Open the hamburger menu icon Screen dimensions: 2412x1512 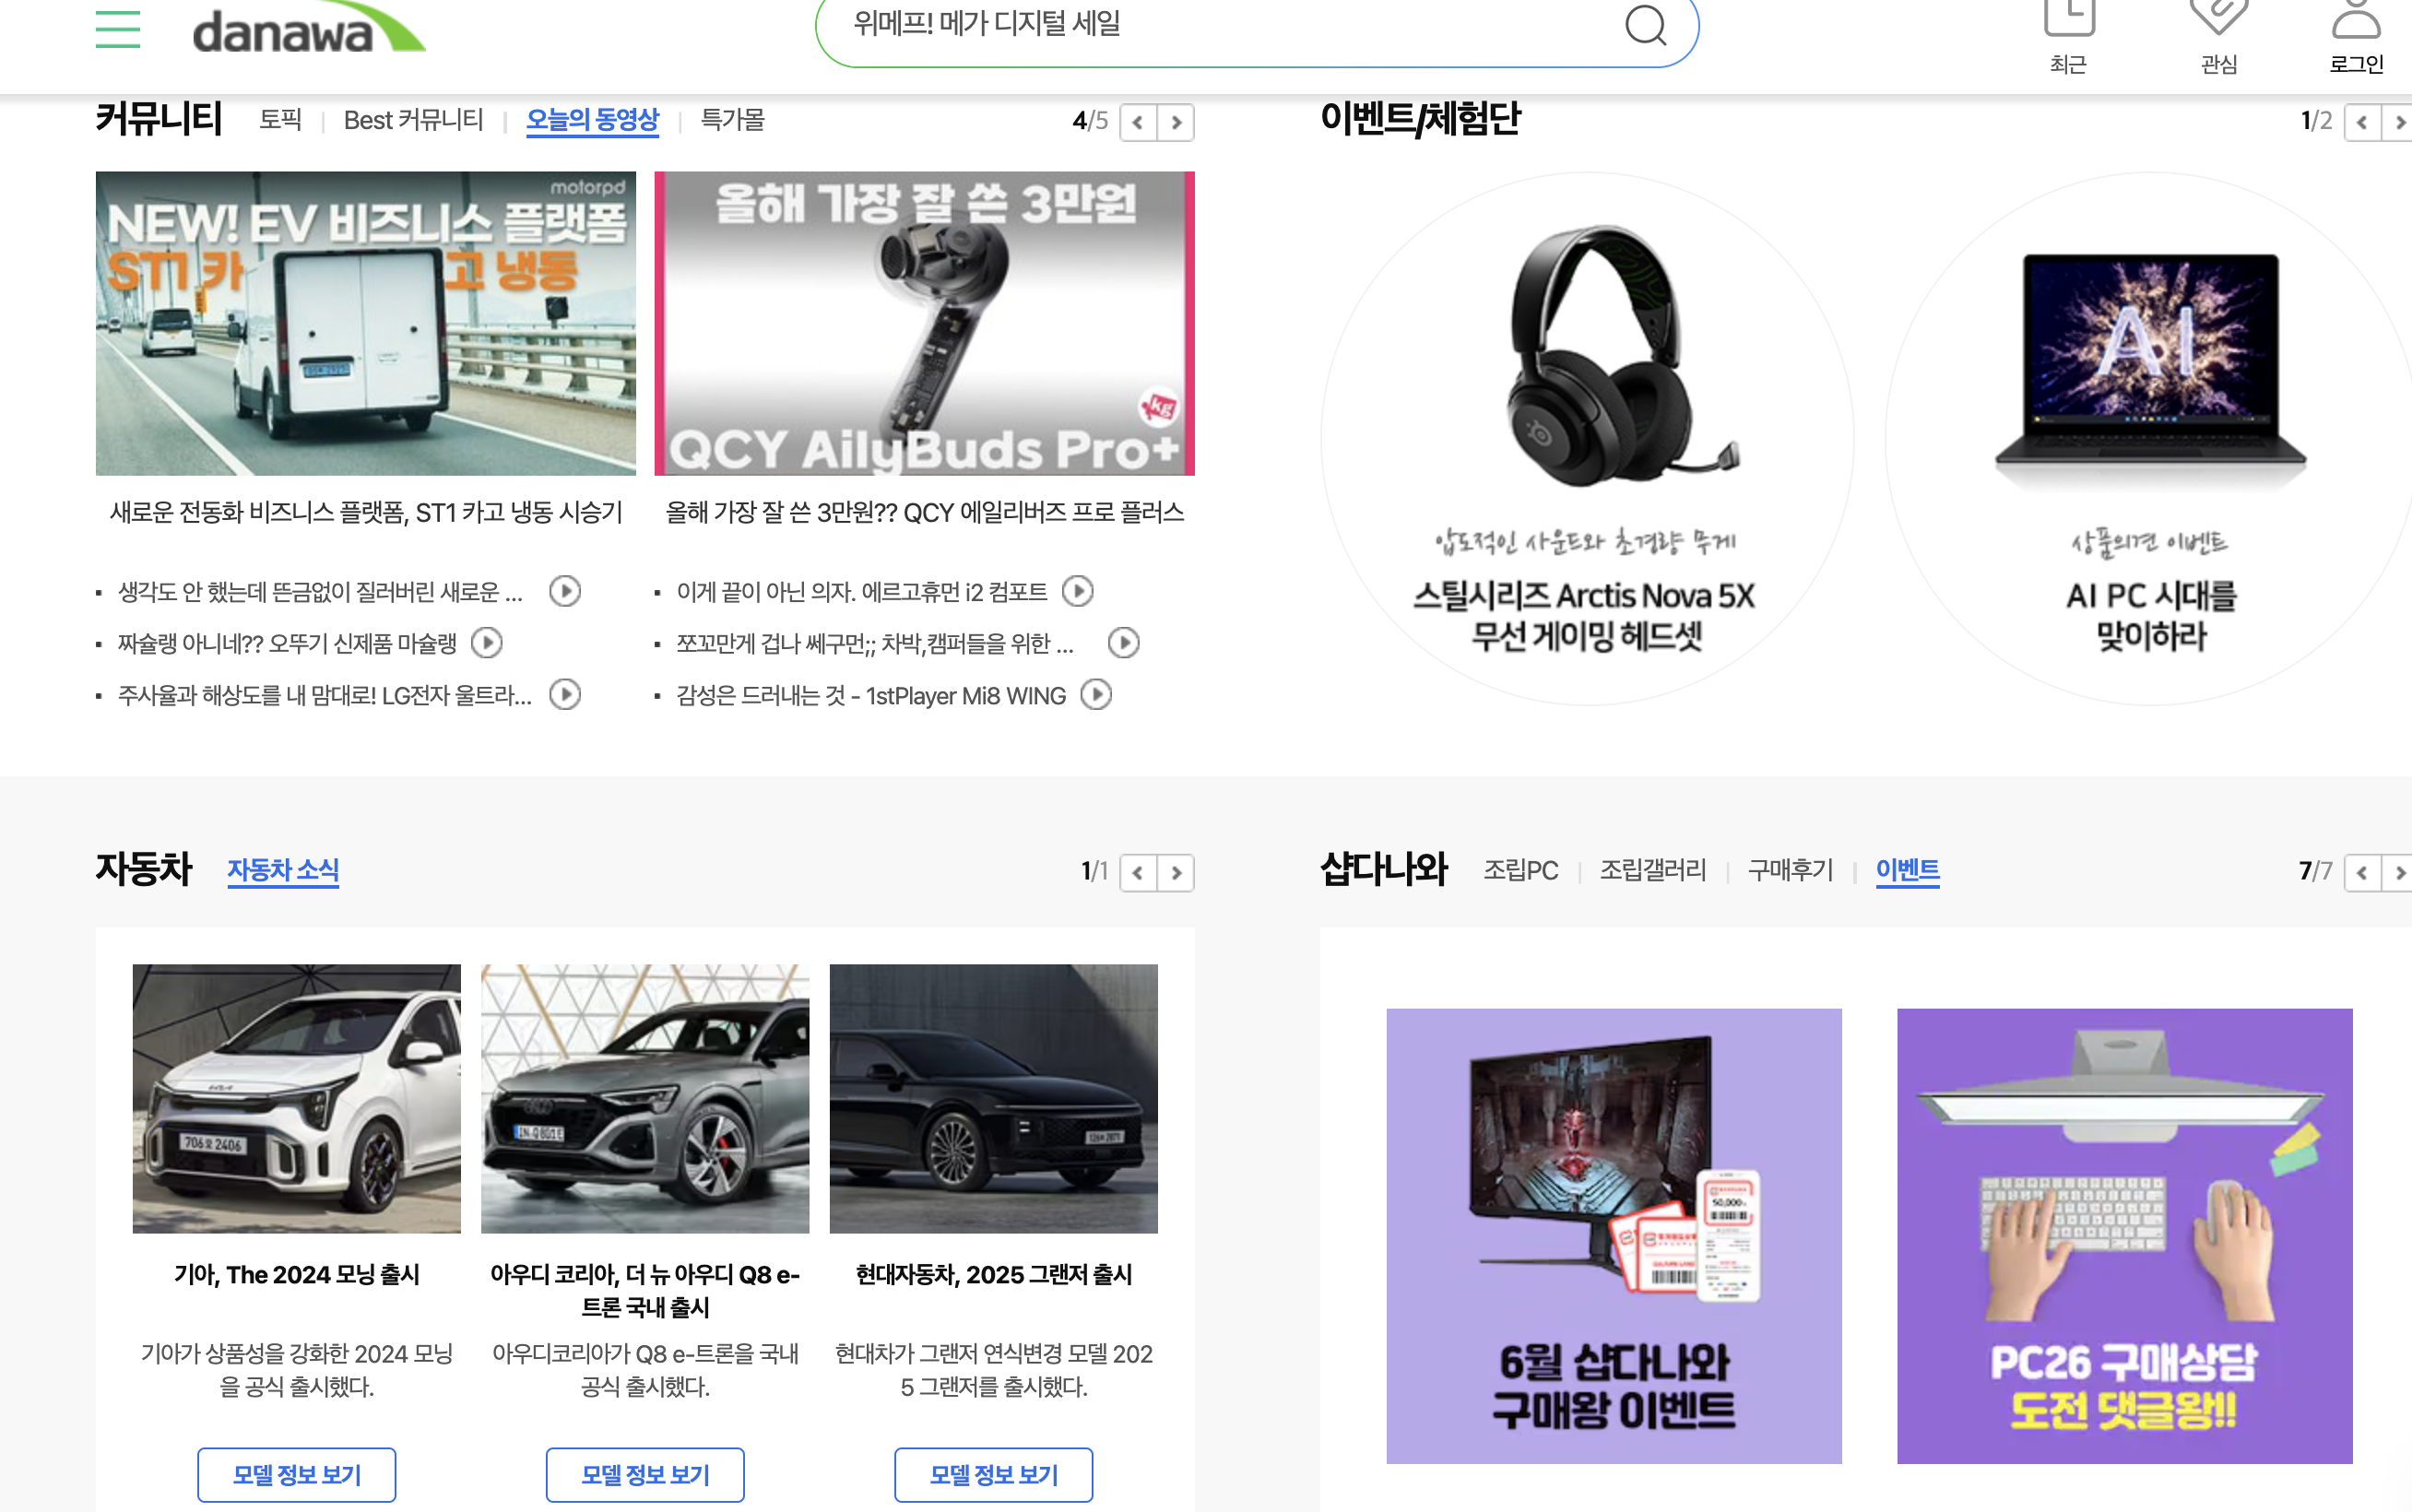point(117,28)
